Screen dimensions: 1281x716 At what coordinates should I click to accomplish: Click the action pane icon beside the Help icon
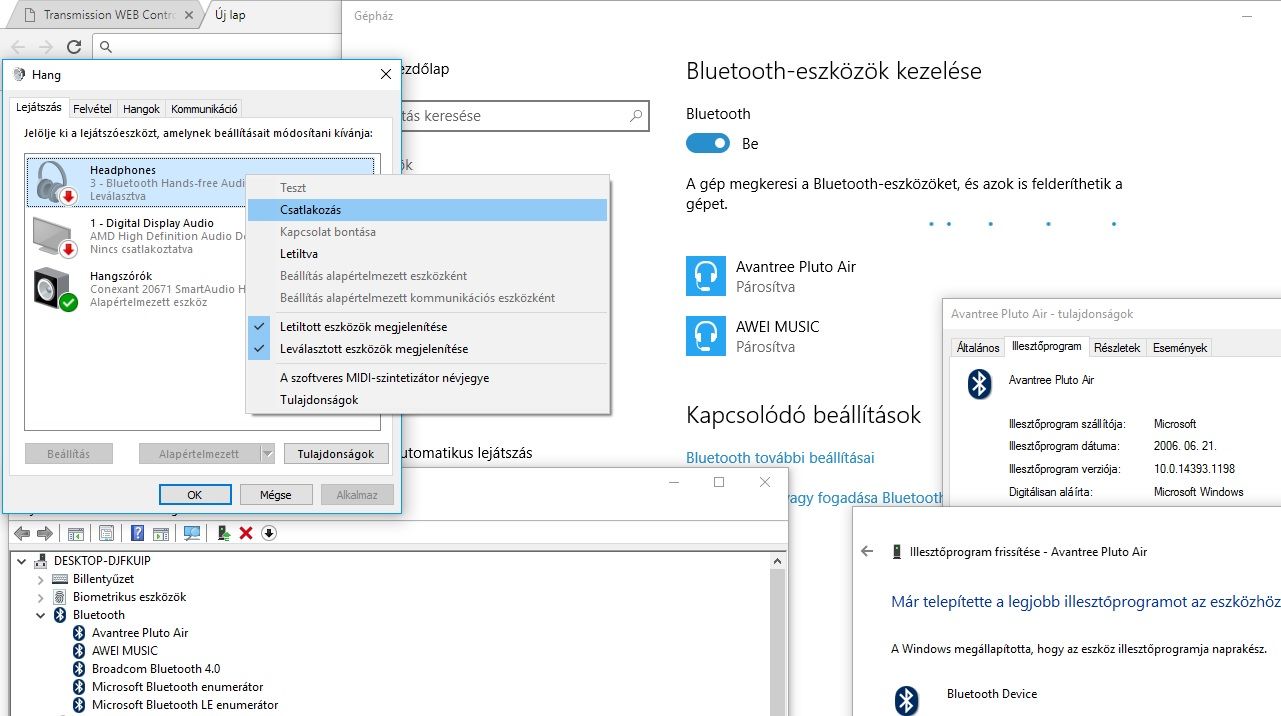tap(162, 534)
